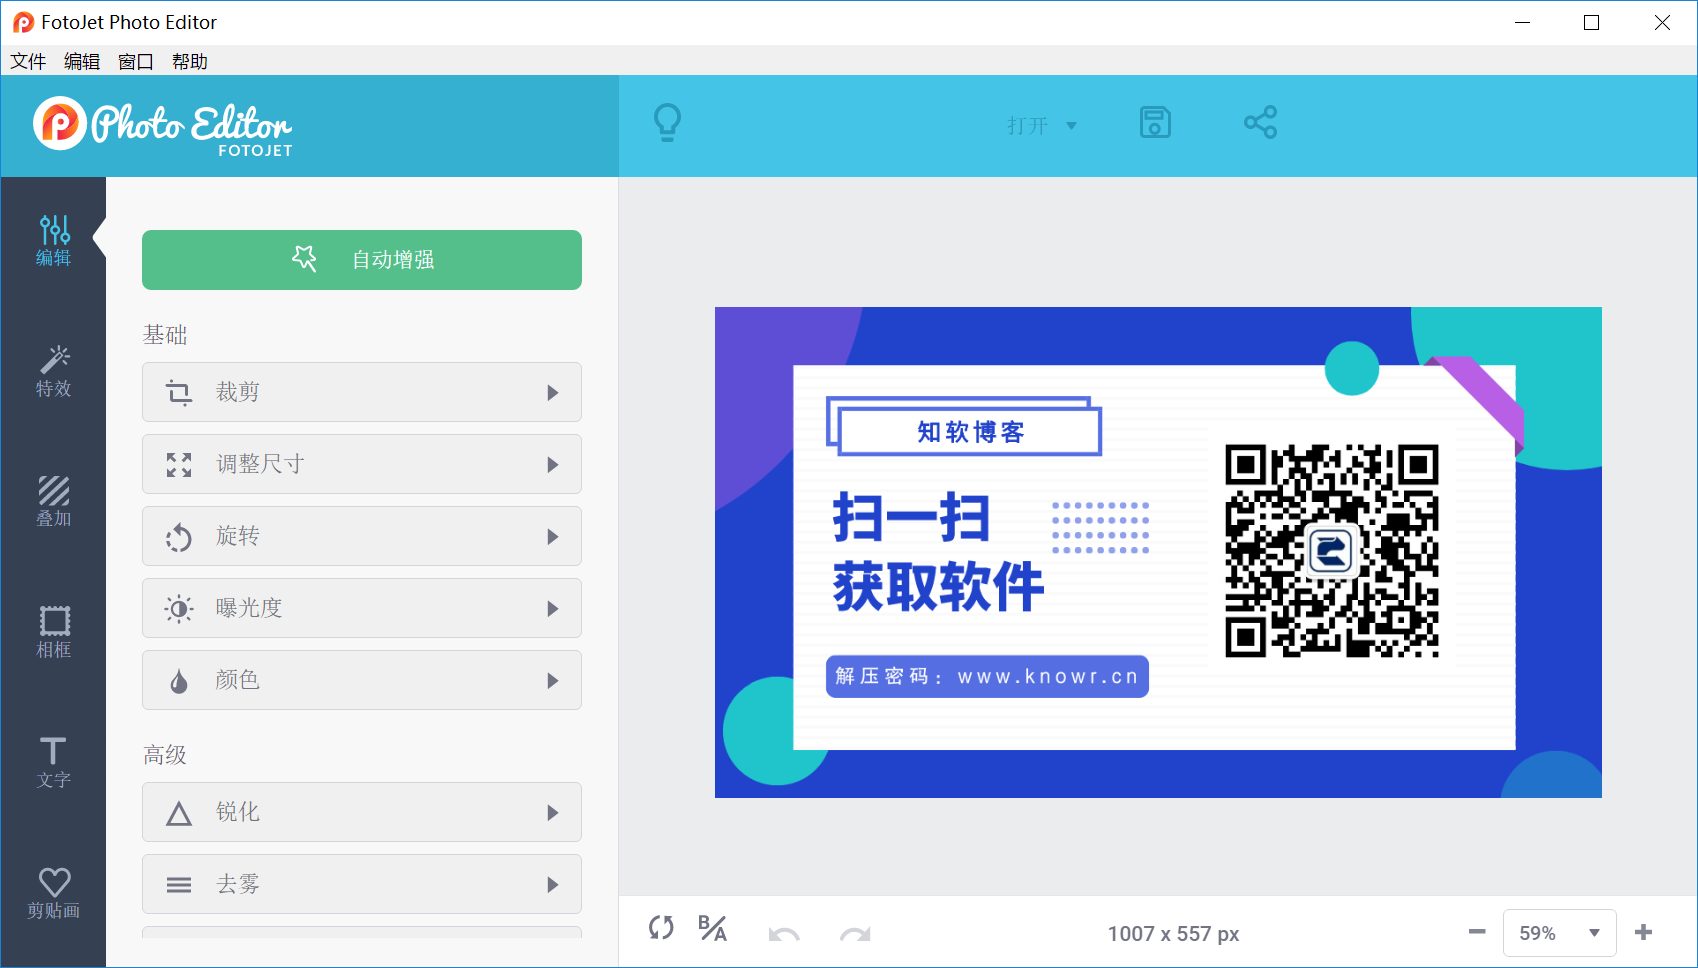The image size is (1698, 968).
Task: Click the color droplet icon beside 颜色
Action: 179,681
